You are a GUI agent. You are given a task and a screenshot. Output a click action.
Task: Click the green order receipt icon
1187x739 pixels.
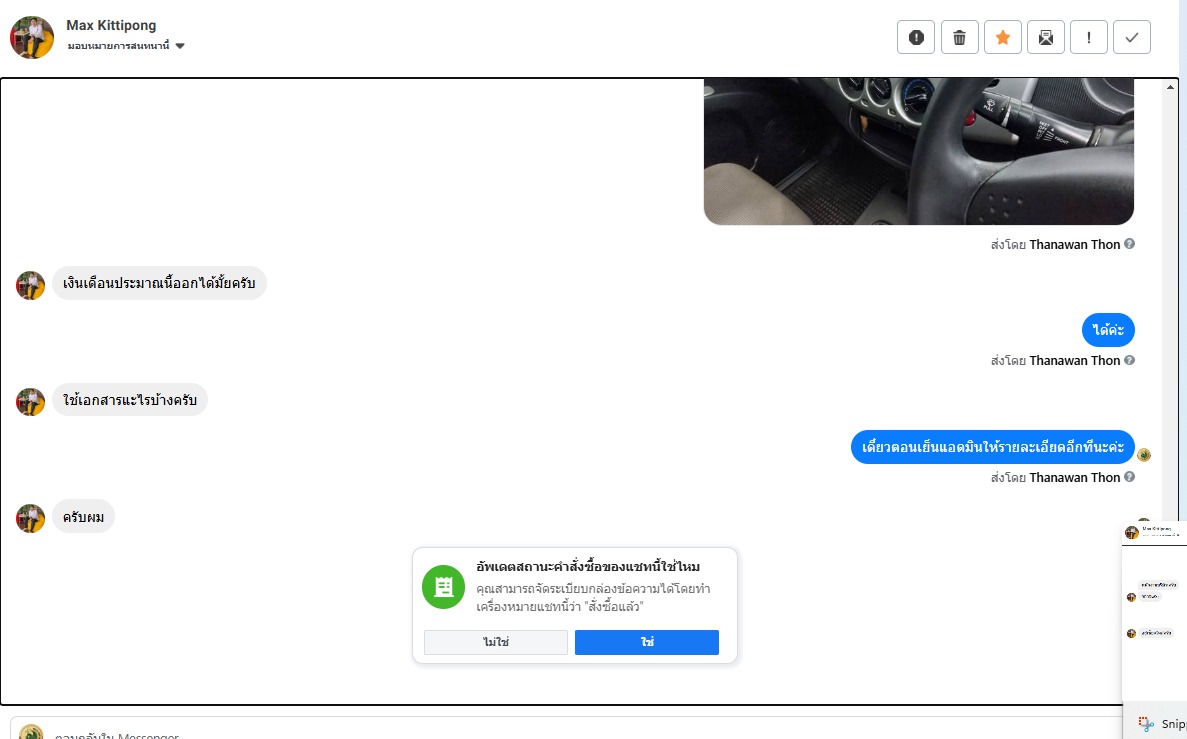point(444,587)
